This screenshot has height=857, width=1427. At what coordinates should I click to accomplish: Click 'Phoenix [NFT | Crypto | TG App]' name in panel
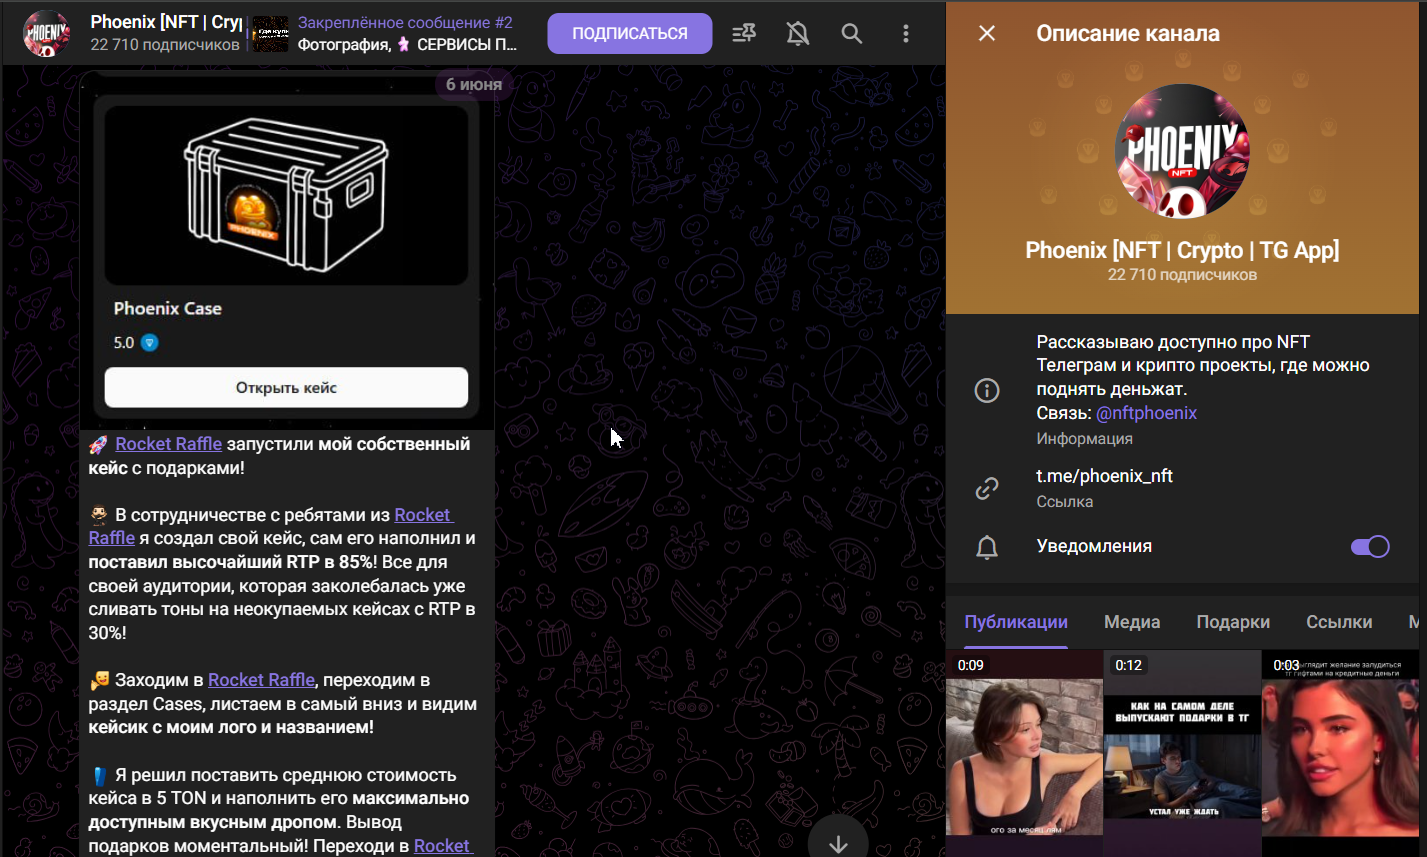1182,250
